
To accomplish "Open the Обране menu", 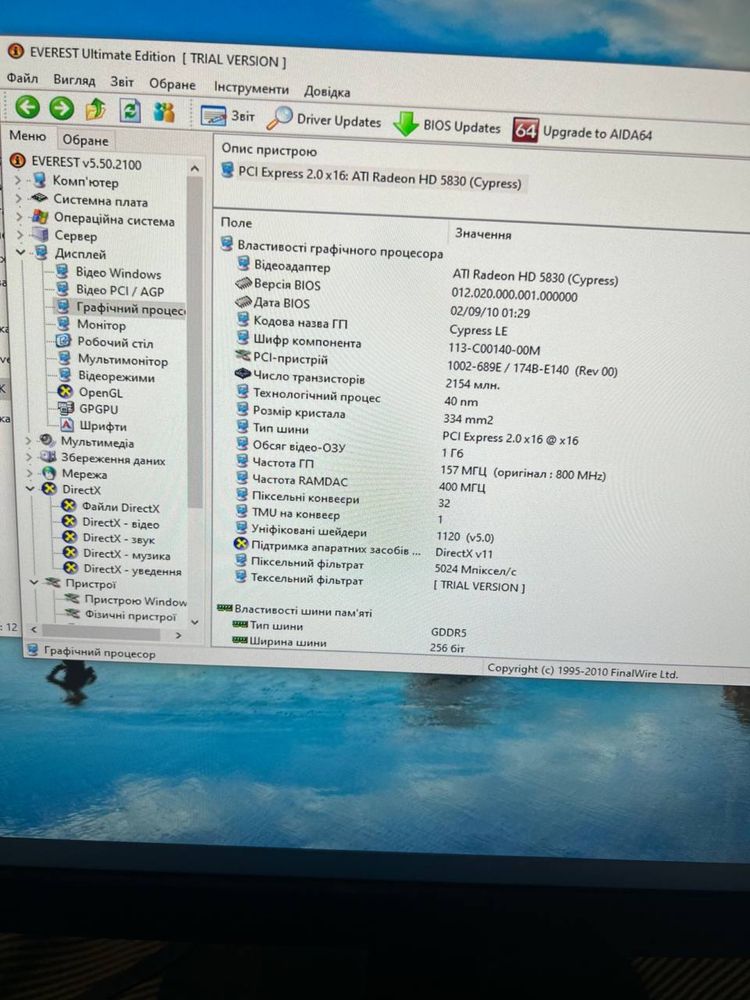I will pos(172,84).
